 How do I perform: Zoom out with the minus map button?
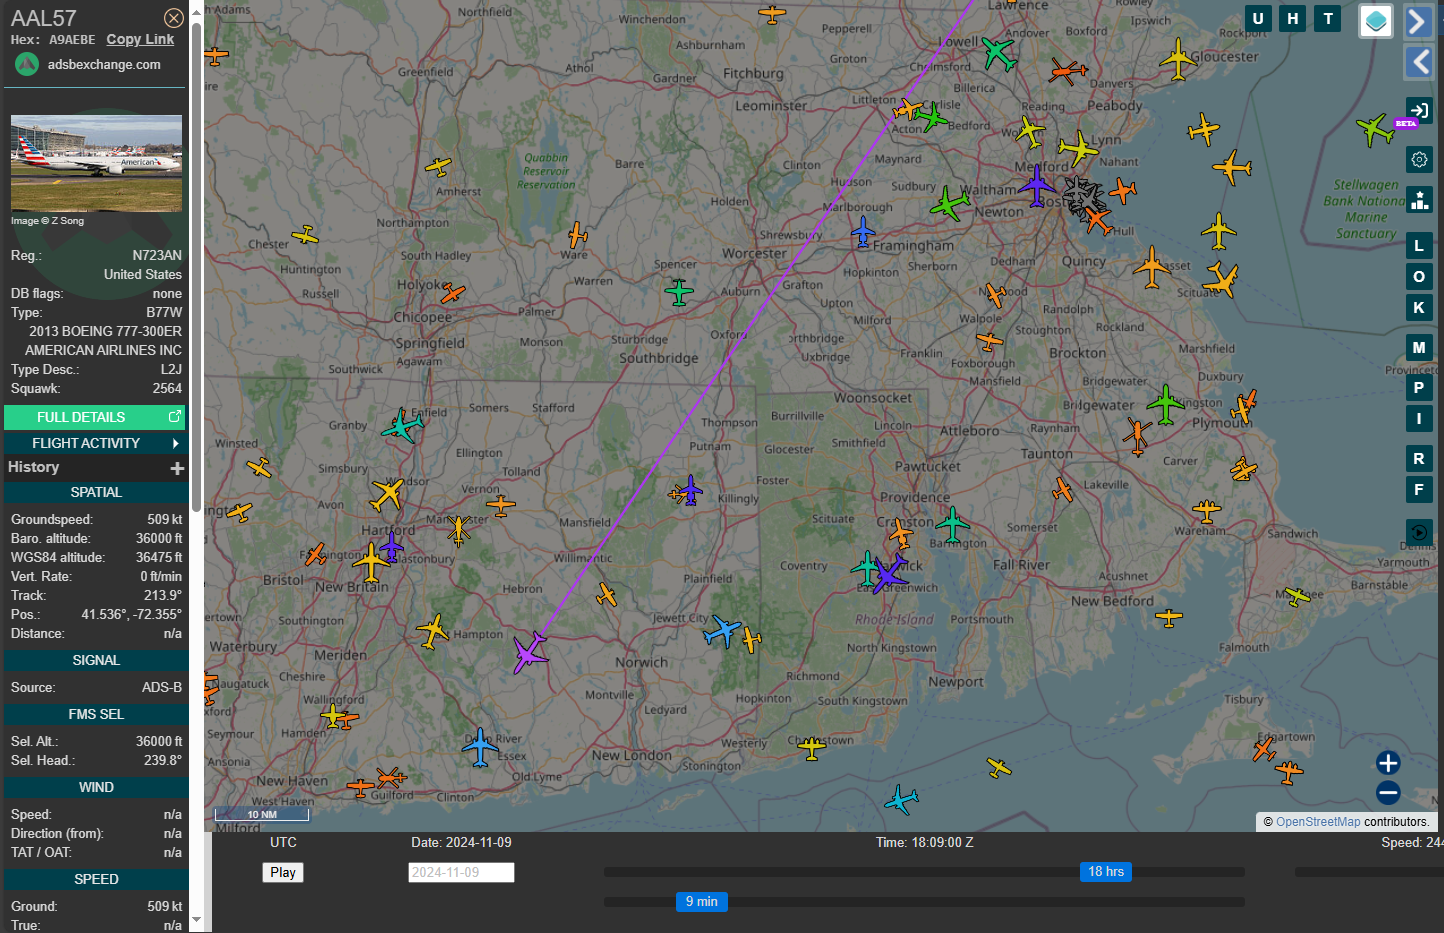(1388, 793)
